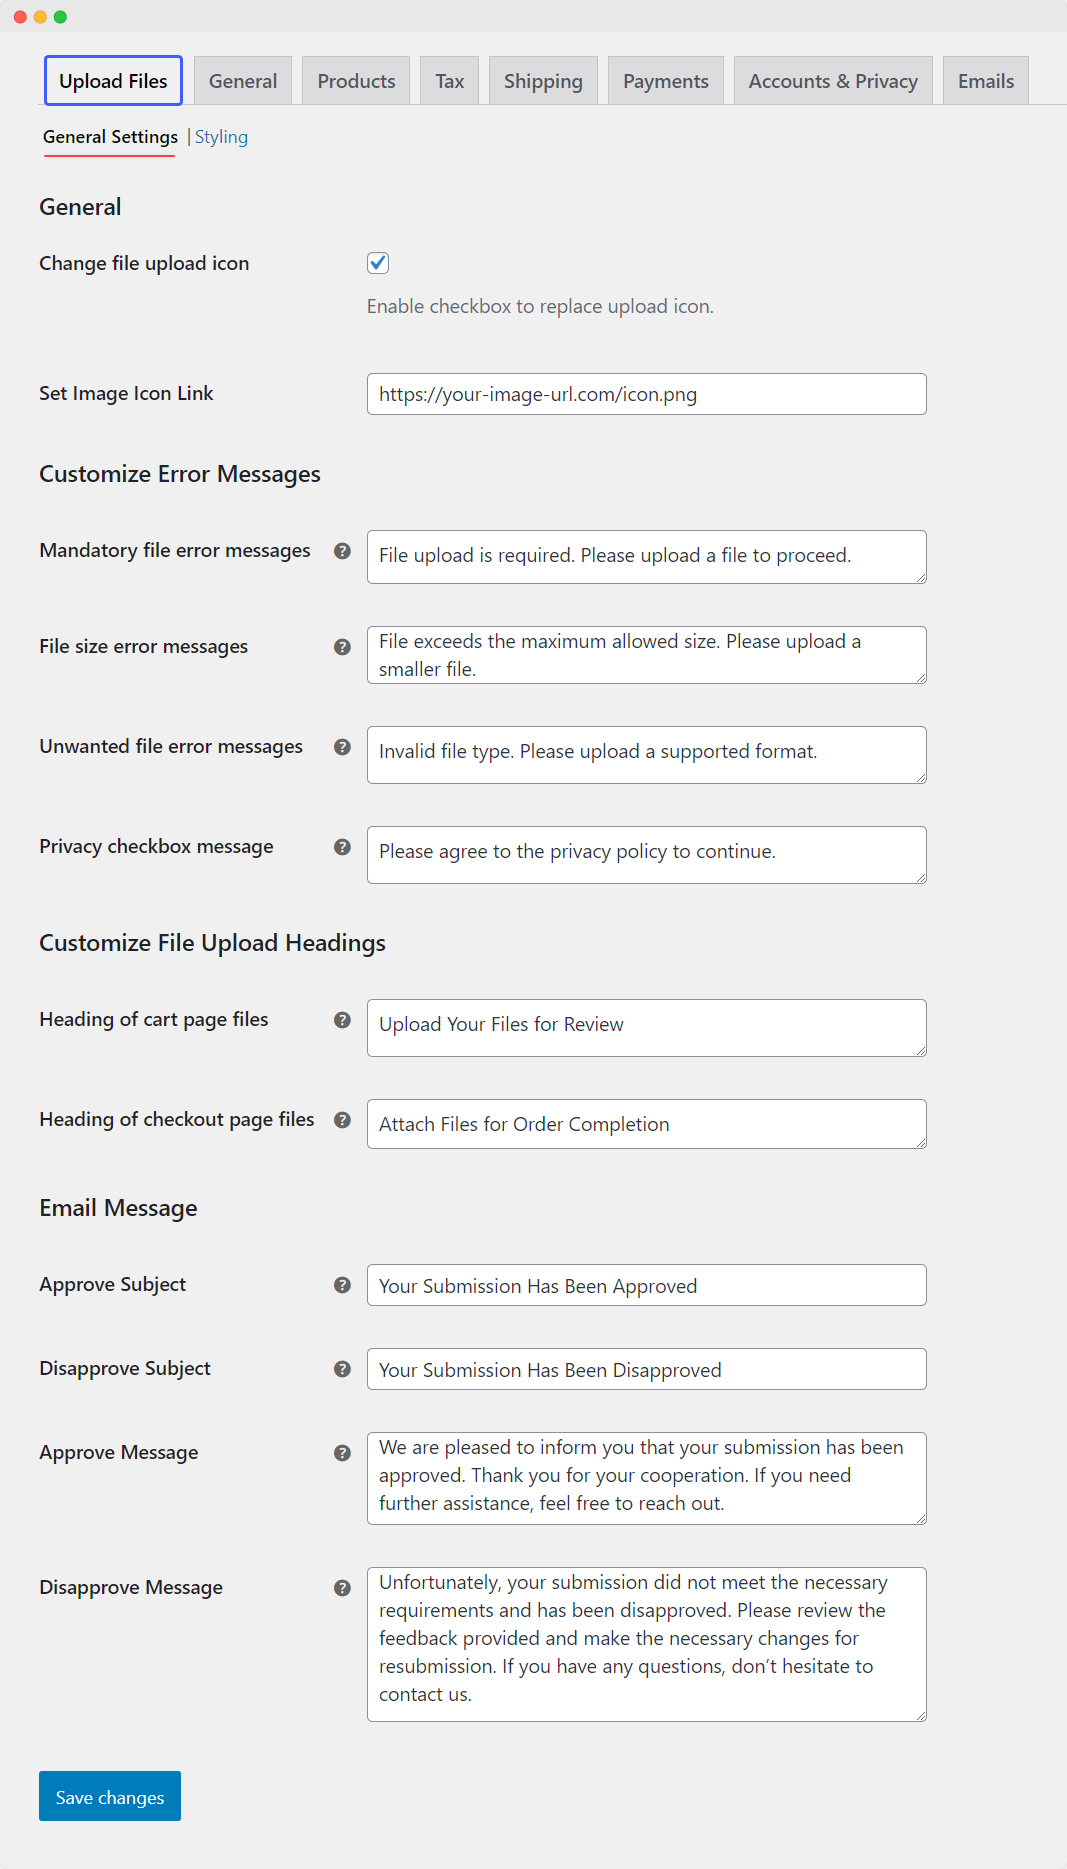Open the Shipping settings tab
Image resolution: width=1067 pixels, height=1869 pixels.
coord(543,80)
